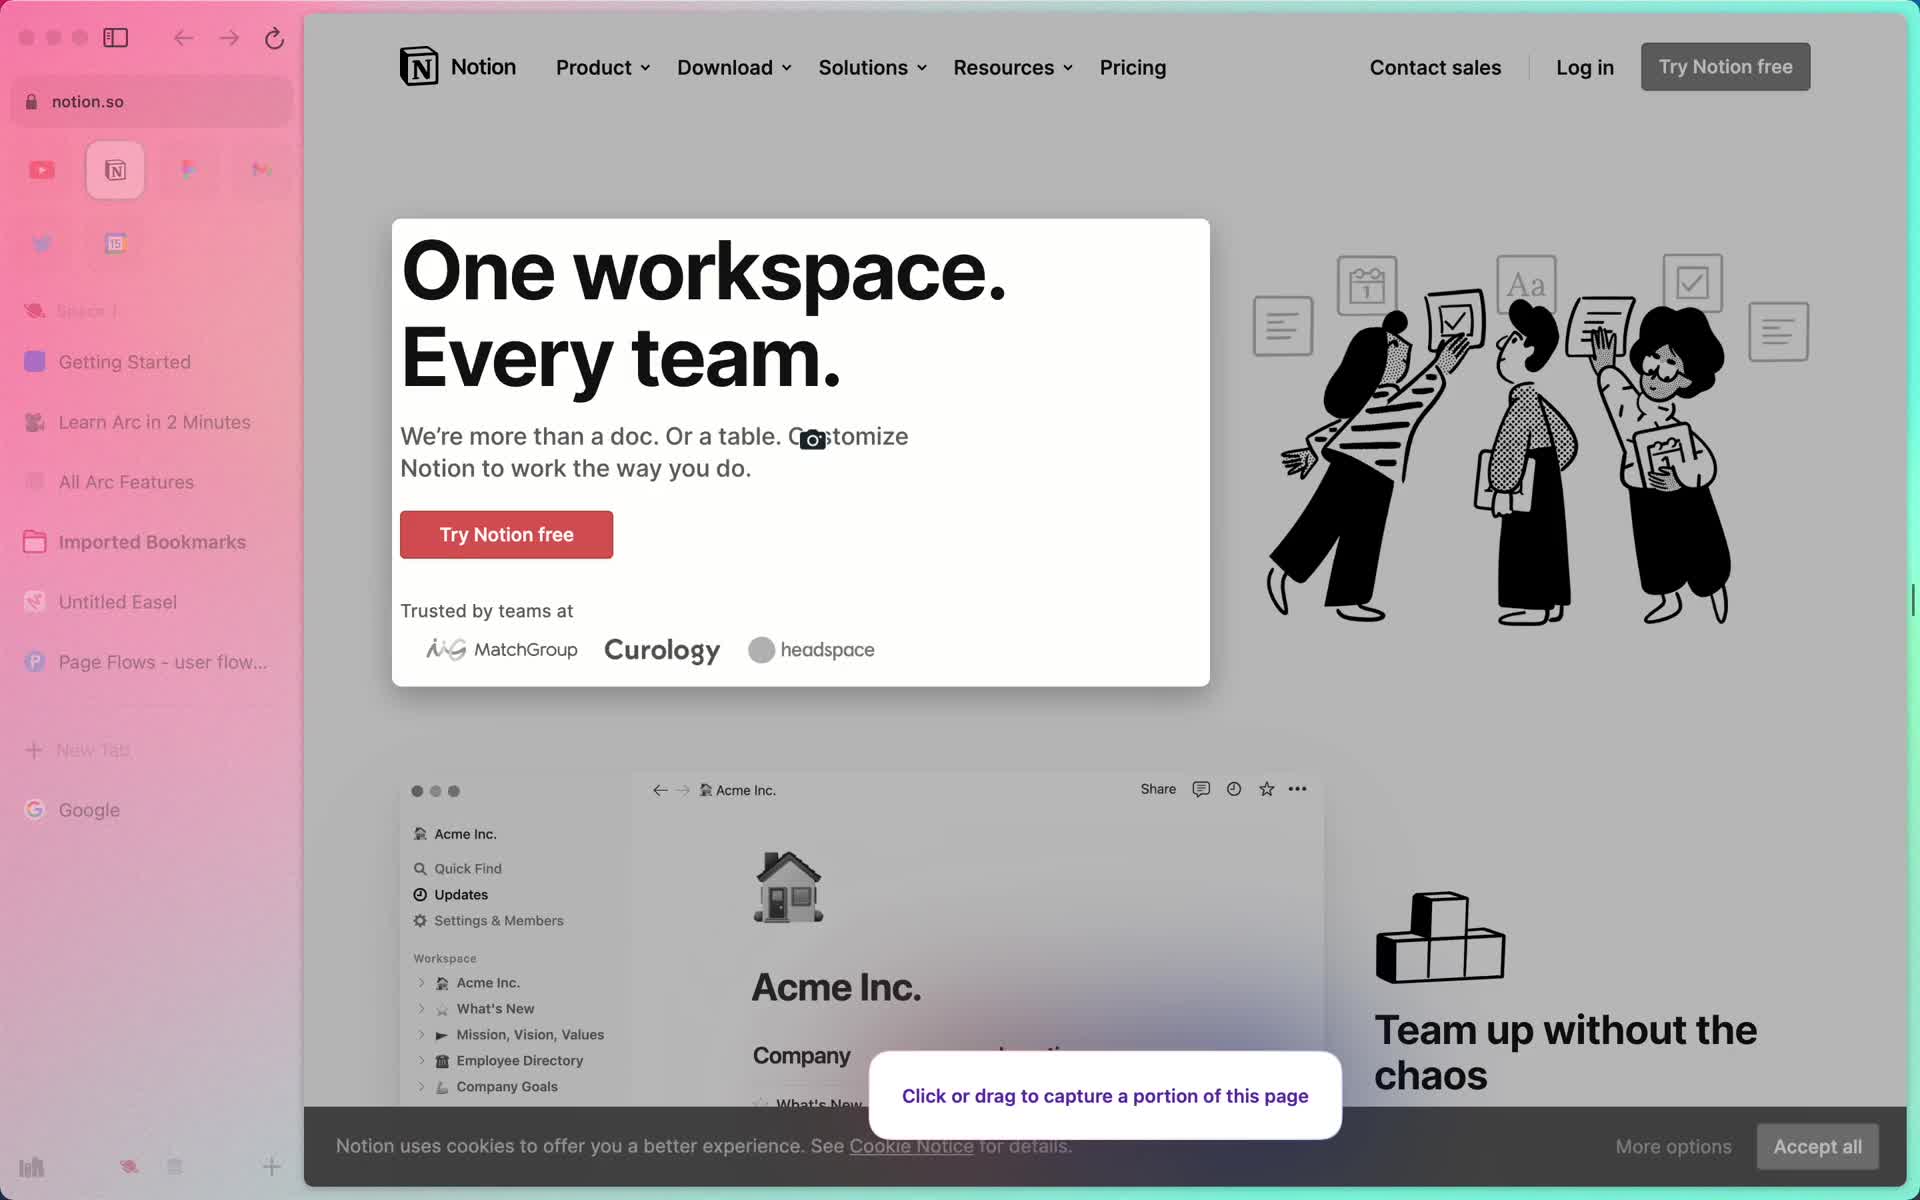Screen dimensions: 1920x1200
Task: Click the Pricing menu item
Action: coord(1132,66)
